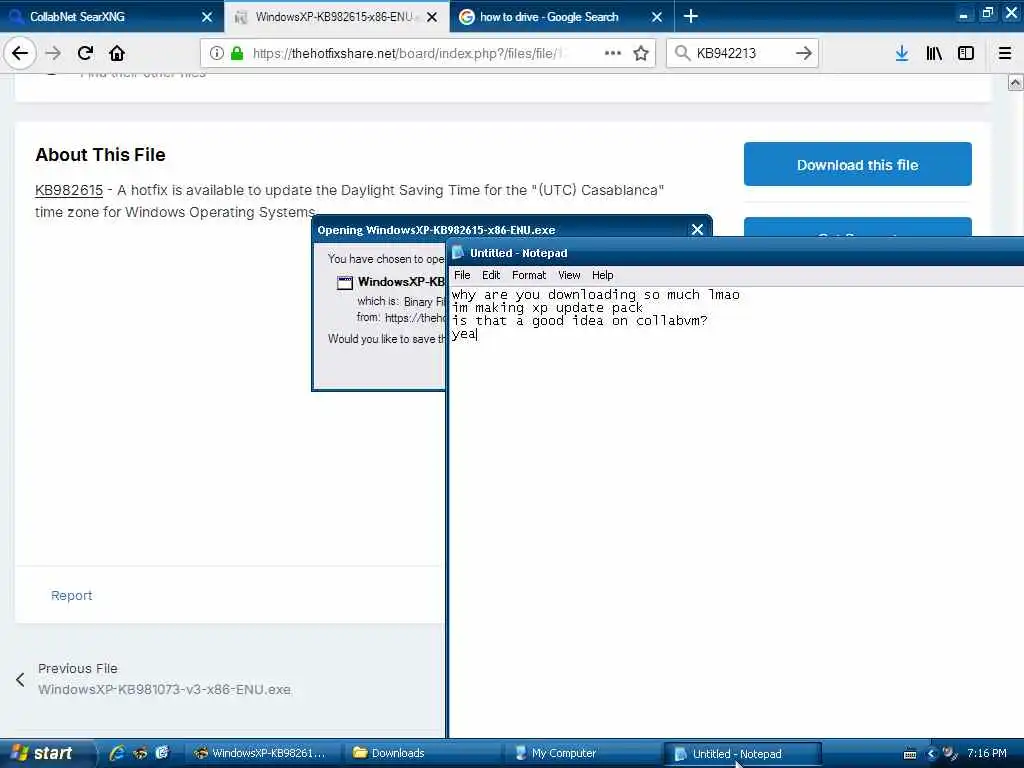
Task: Submit the KB942213 search with the arrow
Action: pyautogui.click(x=804, y=53)
